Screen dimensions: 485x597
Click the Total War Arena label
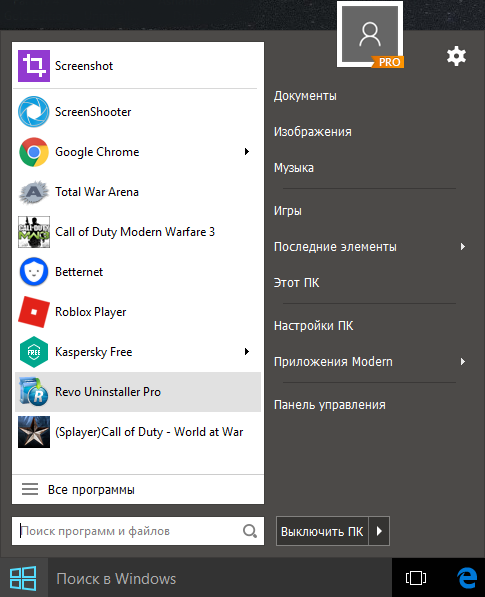pos(97,192)
